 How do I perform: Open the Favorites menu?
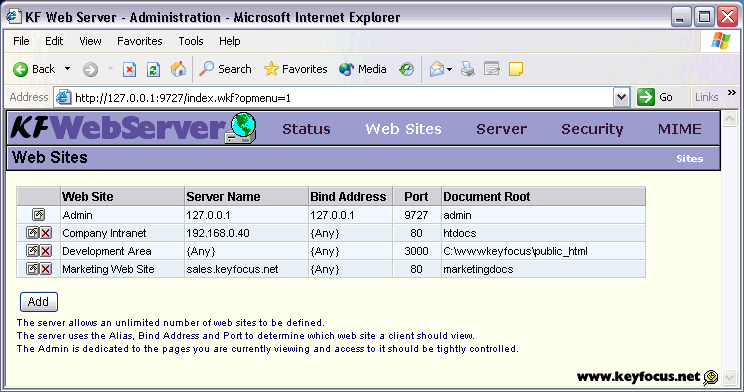pyautogui.click(x=140, y=41)
